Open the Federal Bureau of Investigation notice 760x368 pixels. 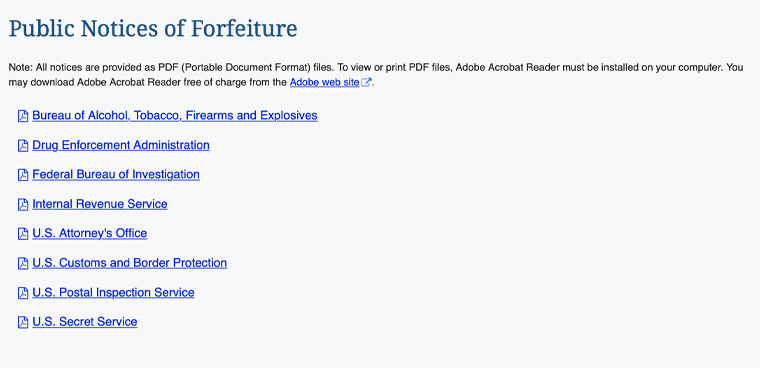(x=116, y=174)
